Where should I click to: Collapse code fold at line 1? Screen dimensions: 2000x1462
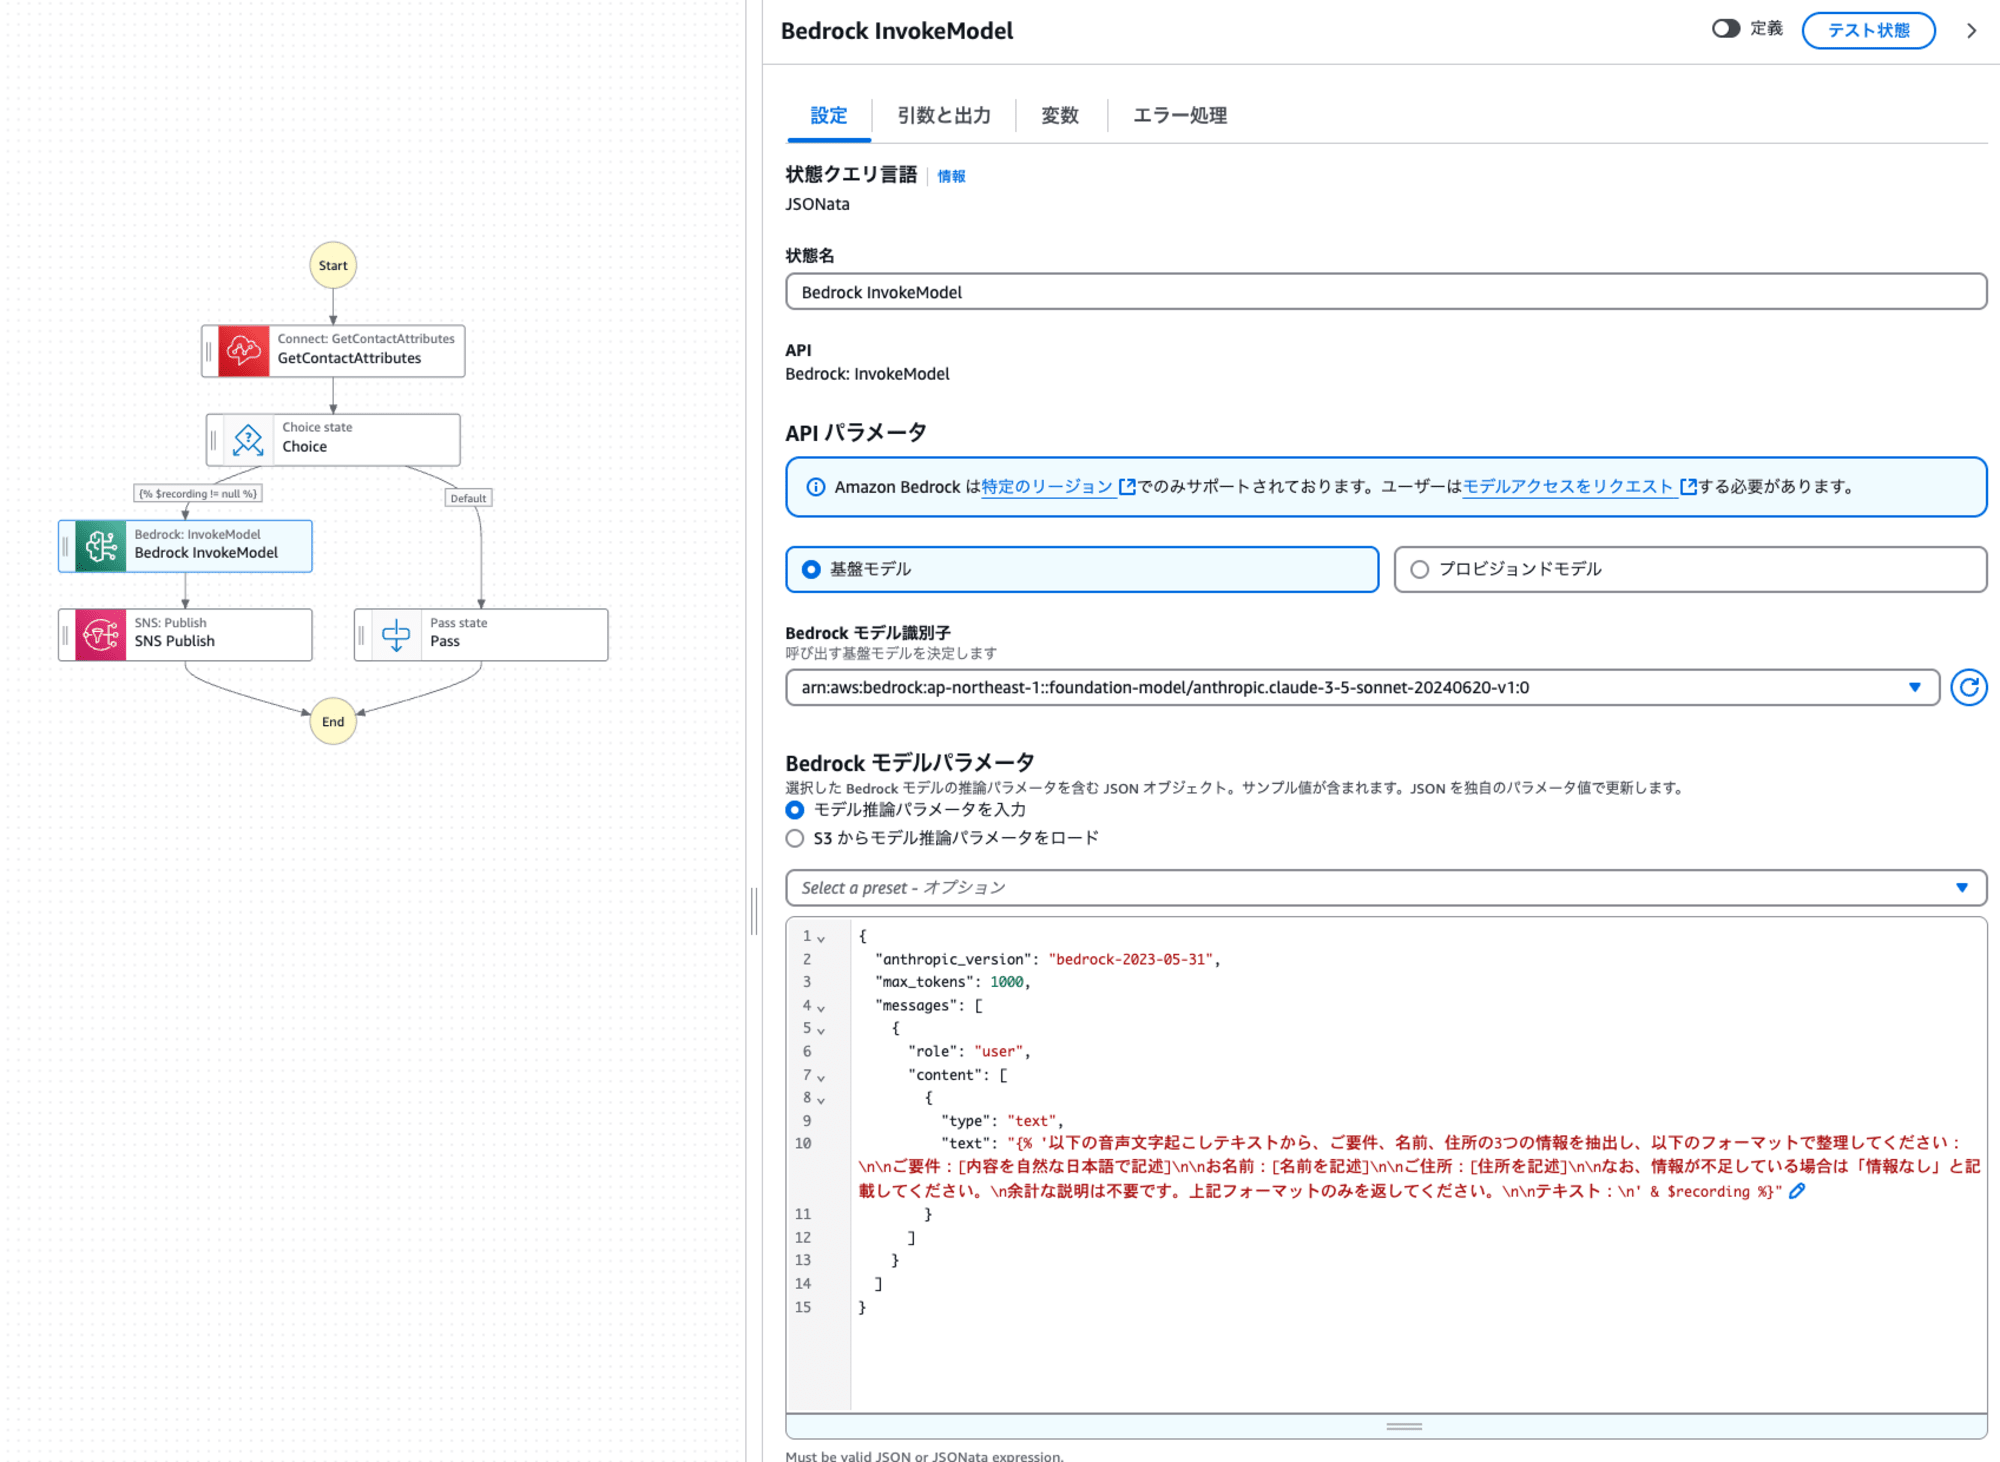[x=821, y=939]
